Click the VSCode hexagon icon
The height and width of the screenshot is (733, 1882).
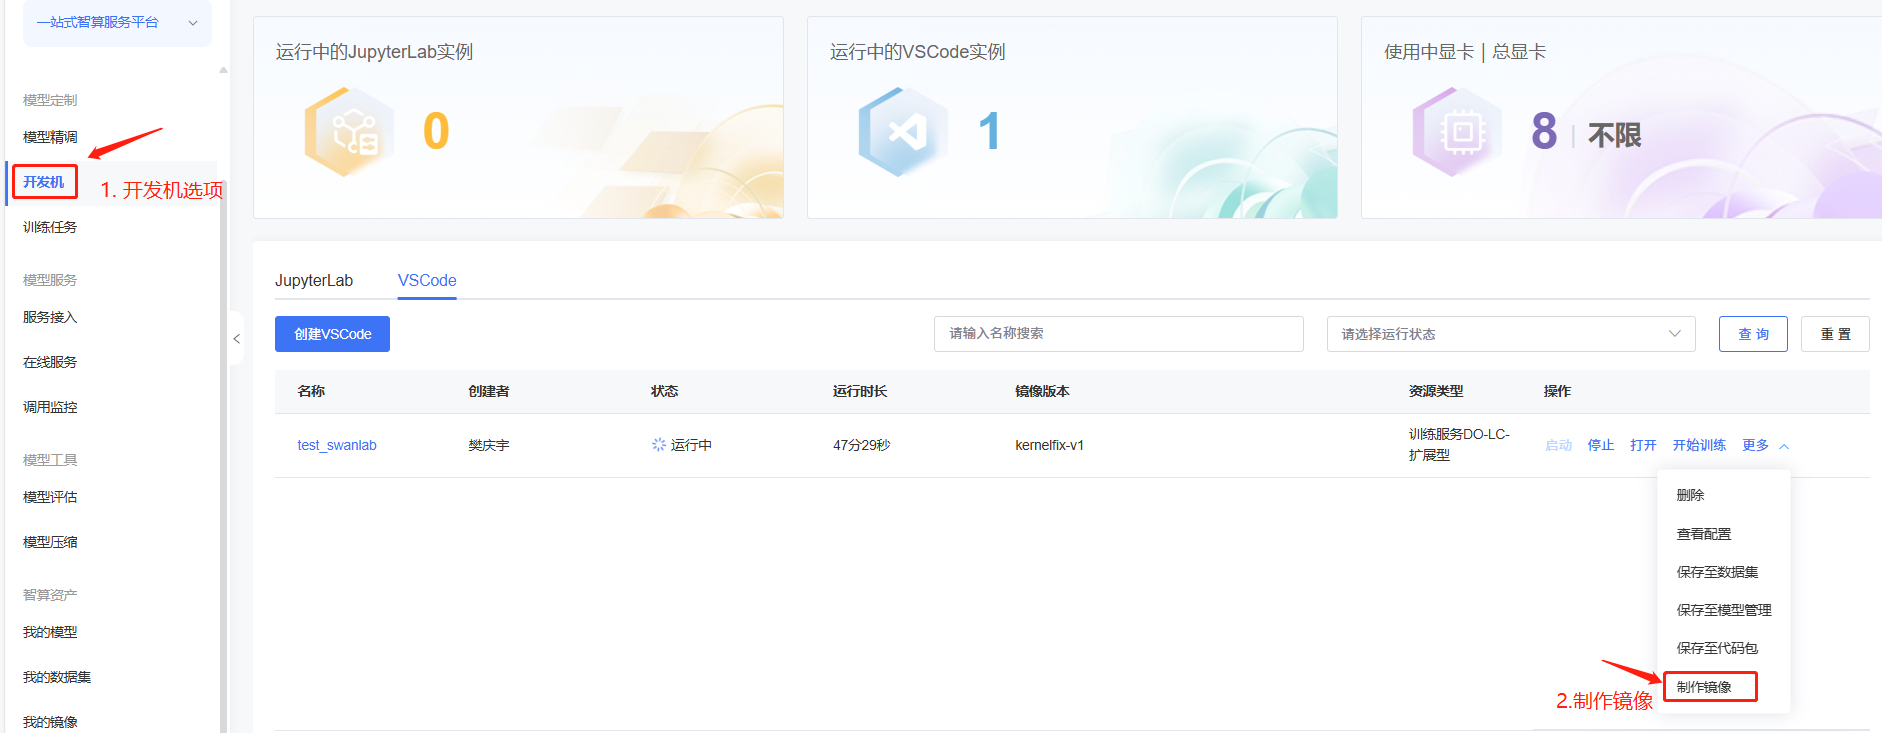click(903, 132)
